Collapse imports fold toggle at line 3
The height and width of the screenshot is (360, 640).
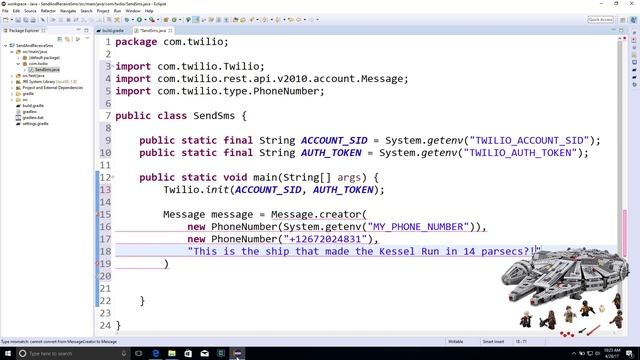113,66
